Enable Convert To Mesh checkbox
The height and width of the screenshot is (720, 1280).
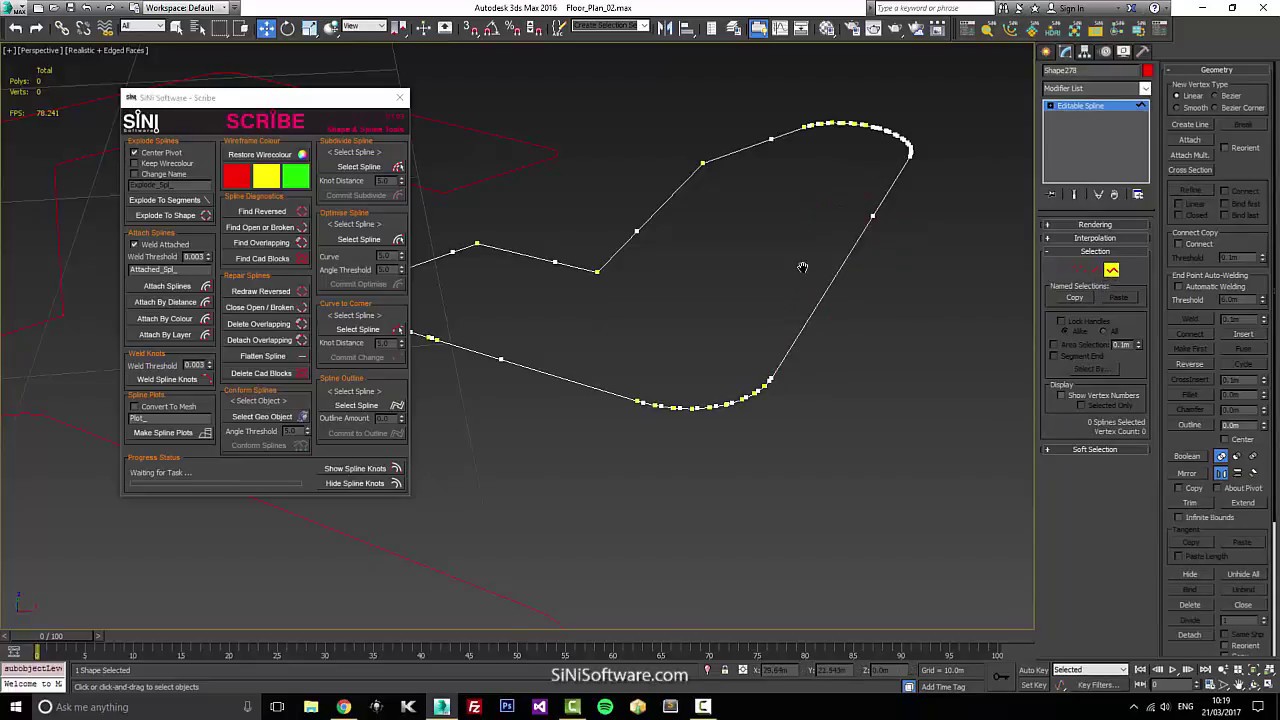(x=134, y=407)
